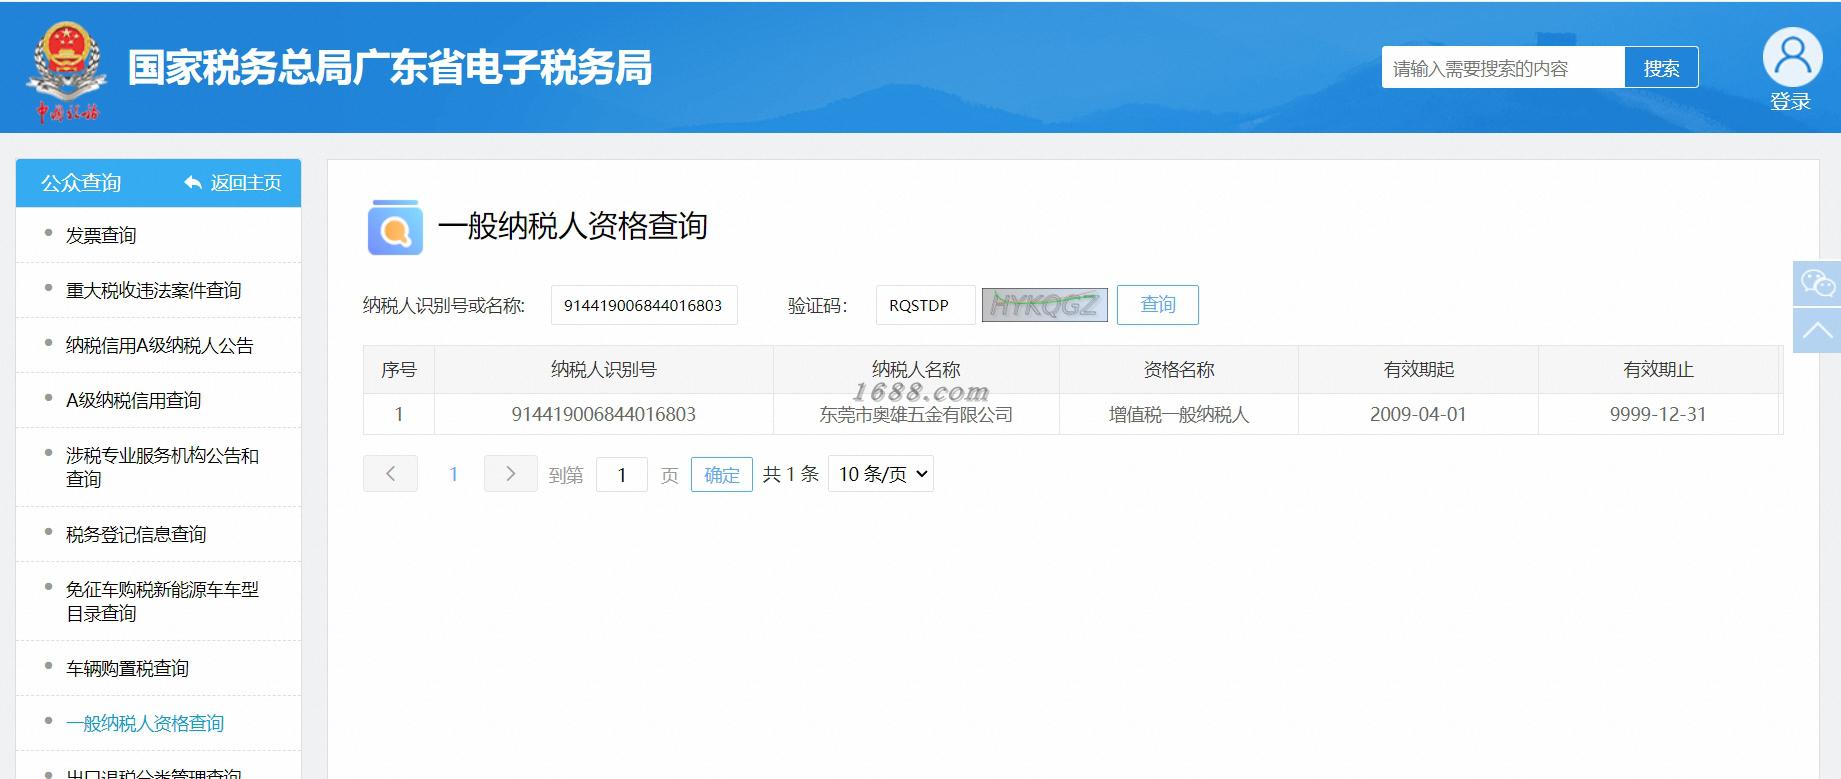
Task: Click table cell 914419006844016803 in results
Action: [x=603, y=414]
